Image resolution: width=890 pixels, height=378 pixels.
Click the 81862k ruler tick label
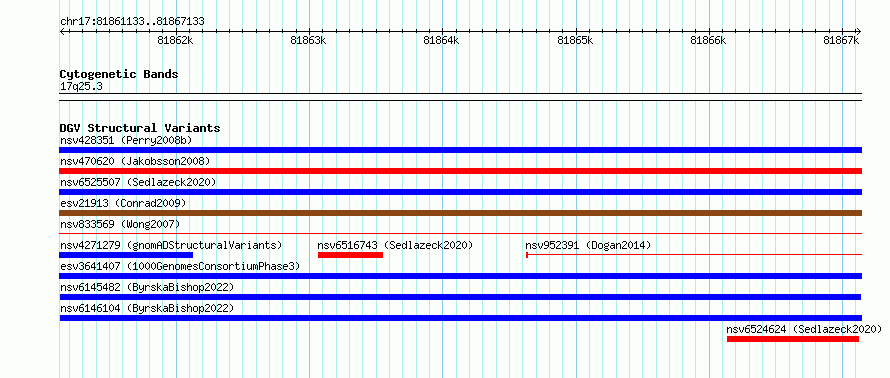click(x=176, y=40)
